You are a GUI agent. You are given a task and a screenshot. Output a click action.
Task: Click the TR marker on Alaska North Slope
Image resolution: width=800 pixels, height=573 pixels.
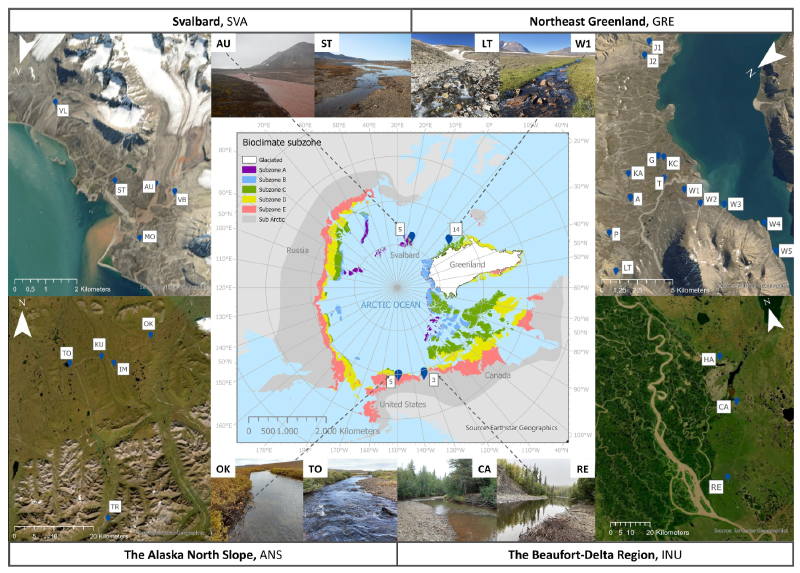click(108, 517)
